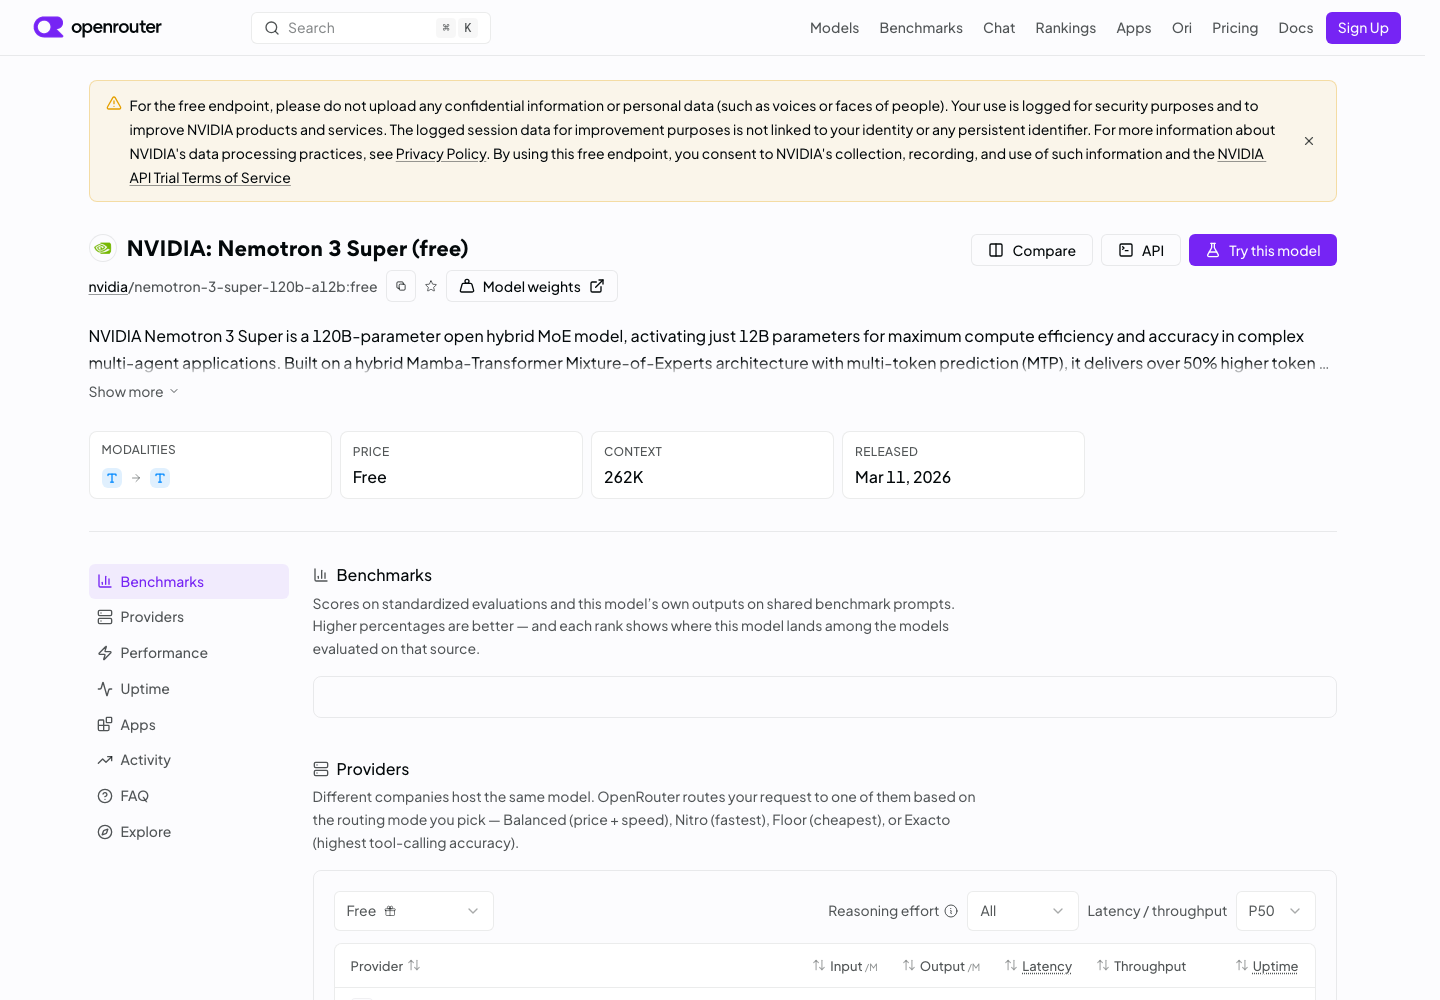Jump to Performance in the sidebar
The height and width of the screenshot is (1000, 1440).
tap(189, 653)
